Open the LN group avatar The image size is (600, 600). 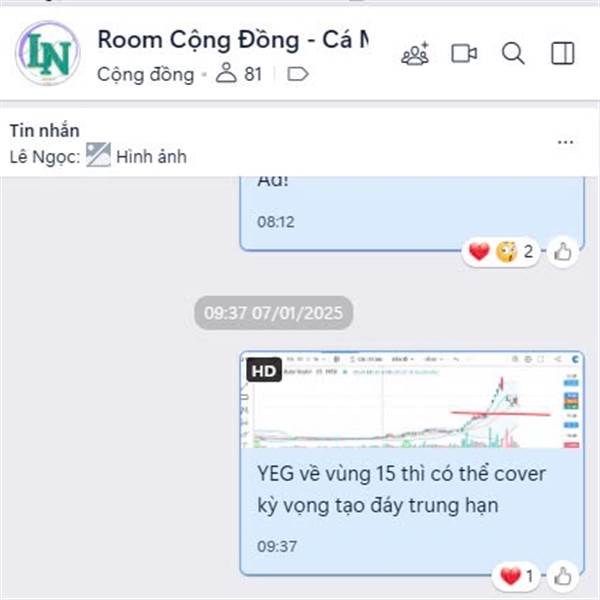tap(48, 53)
